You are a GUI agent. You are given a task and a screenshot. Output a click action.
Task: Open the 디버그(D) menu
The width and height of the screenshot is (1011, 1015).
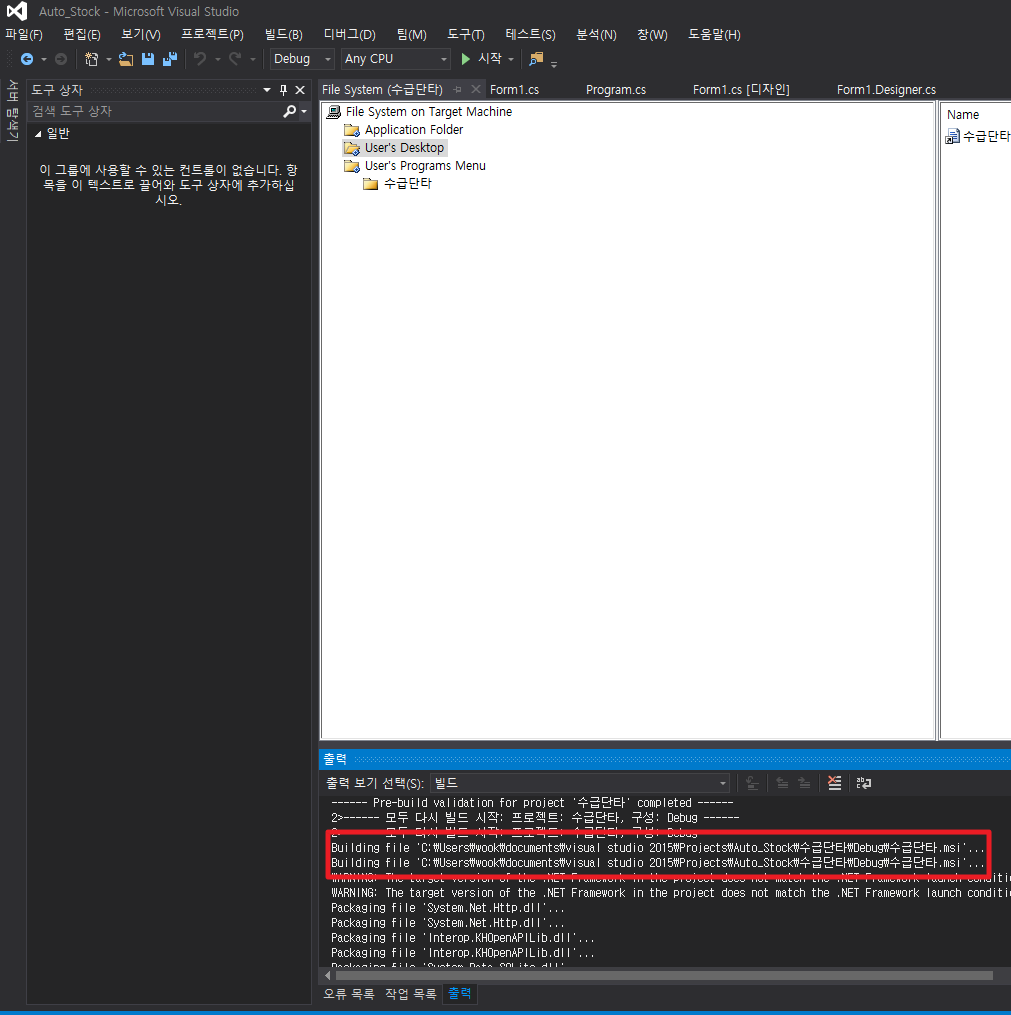pyautogui.click(x=350, y=35)
